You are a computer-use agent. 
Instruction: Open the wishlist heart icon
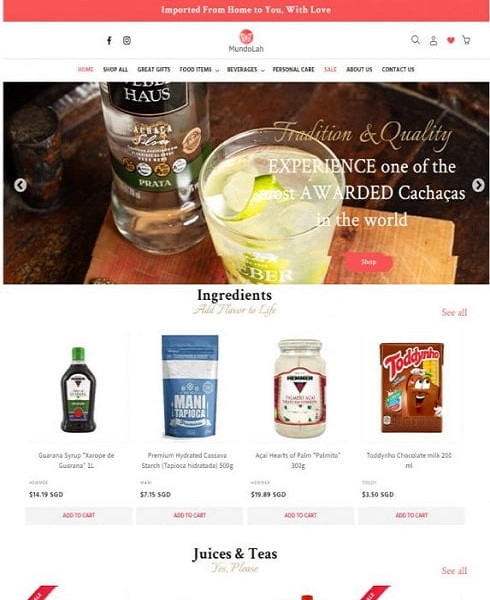point(451,40)
